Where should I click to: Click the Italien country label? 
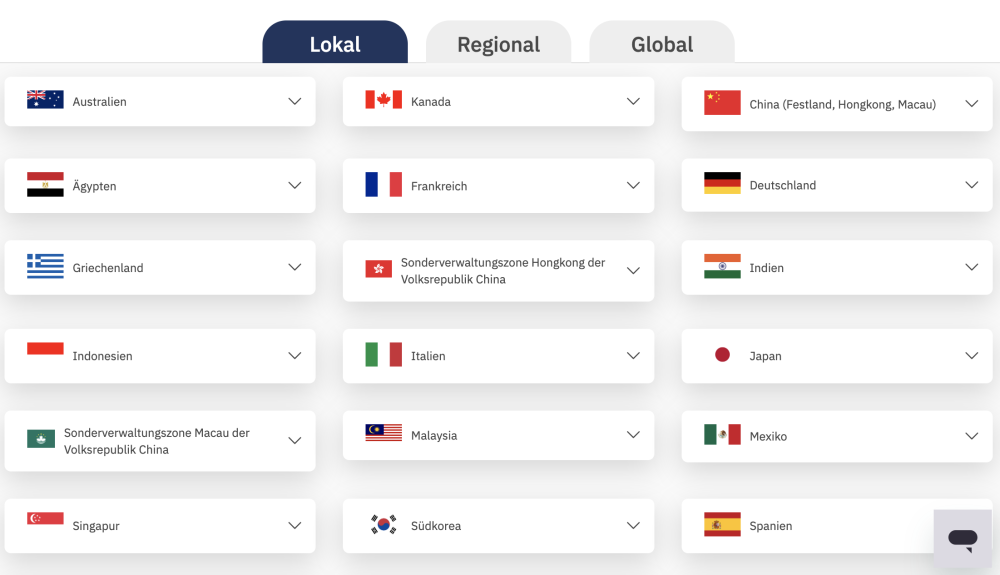coord(428,356)
